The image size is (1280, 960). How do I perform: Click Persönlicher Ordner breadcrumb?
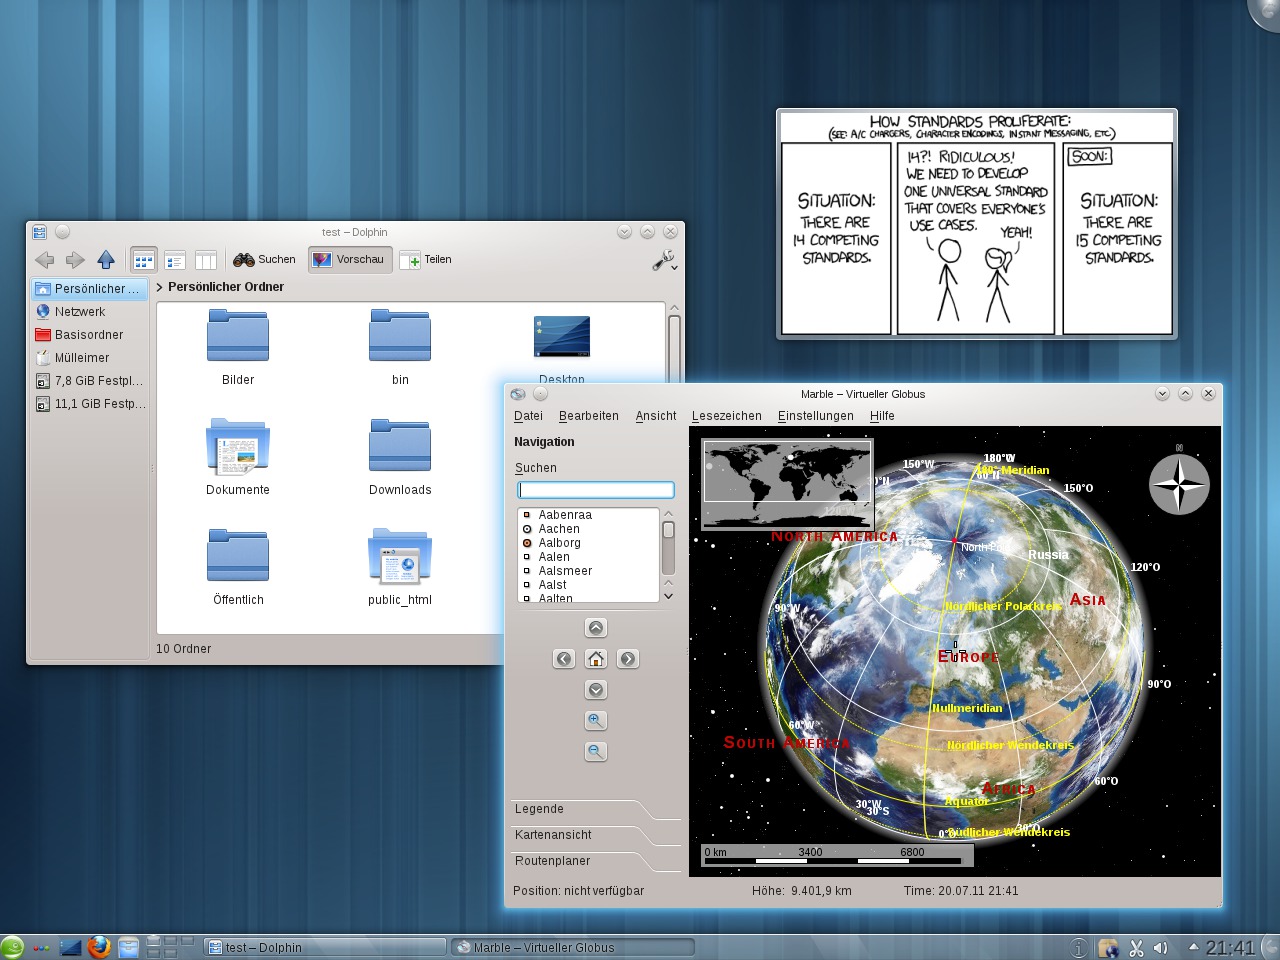coord(226,287)
